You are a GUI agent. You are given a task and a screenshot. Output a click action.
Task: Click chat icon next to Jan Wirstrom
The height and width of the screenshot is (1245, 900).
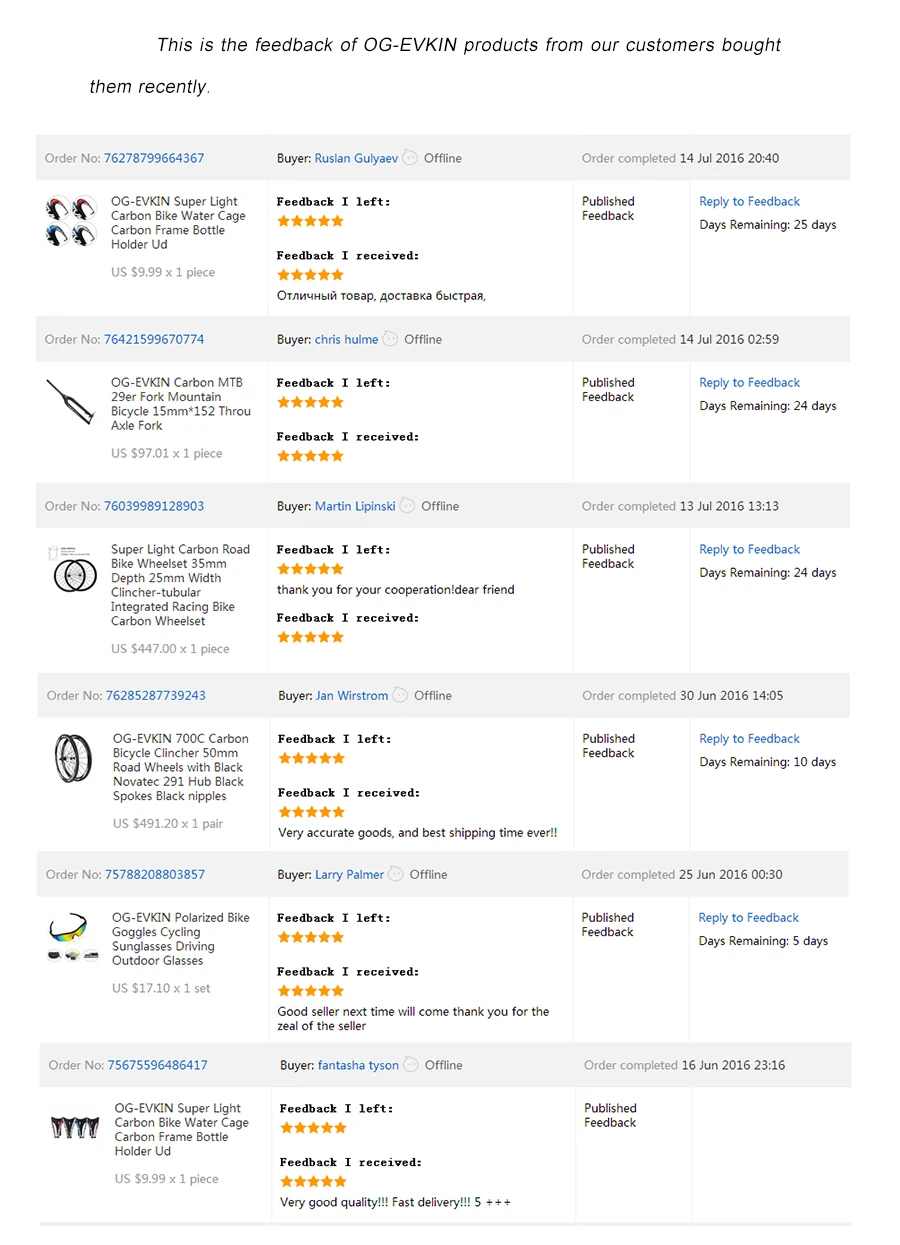click(x=400, y=695)
